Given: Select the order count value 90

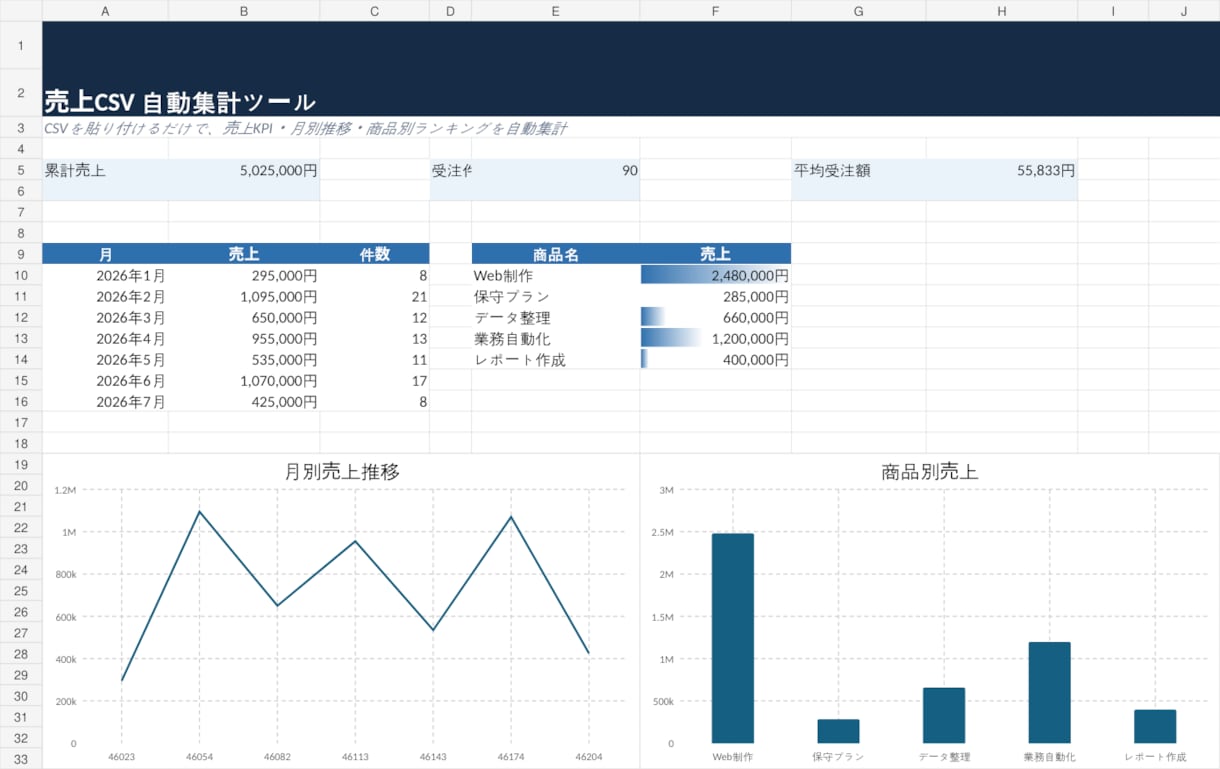Looking at the screenshot, I should point(555,170).
